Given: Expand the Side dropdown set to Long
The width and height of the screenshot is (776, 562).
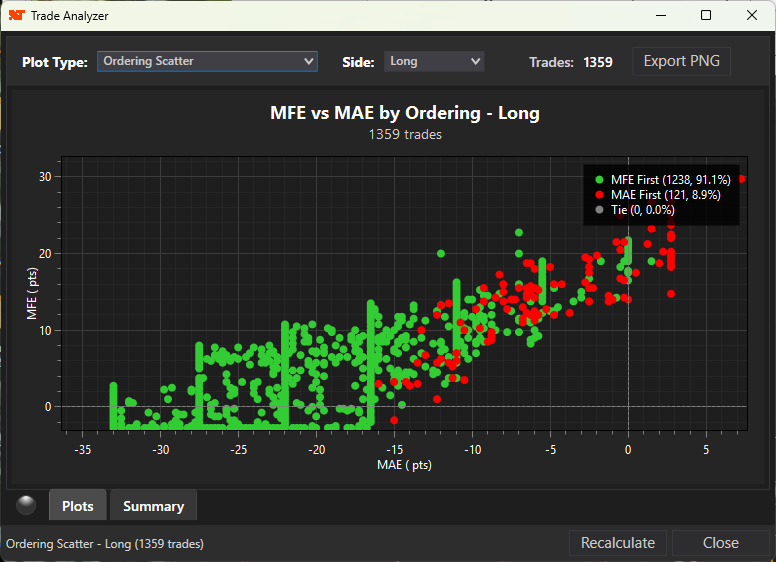Looking at the screenshot, I should 434,61.
